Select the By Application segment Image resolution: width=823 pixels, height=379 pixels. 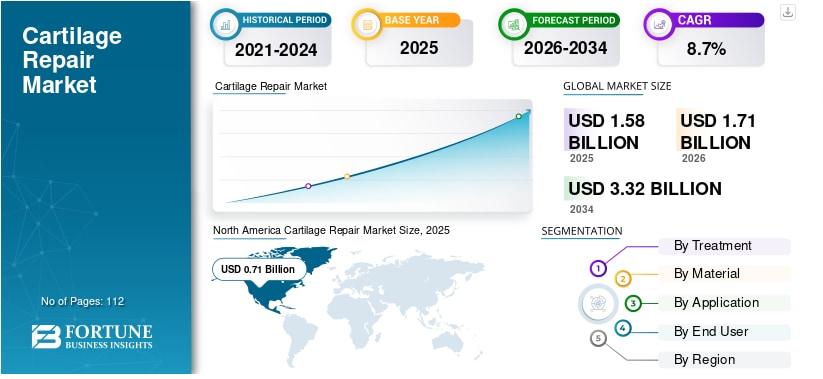[724, 303]
